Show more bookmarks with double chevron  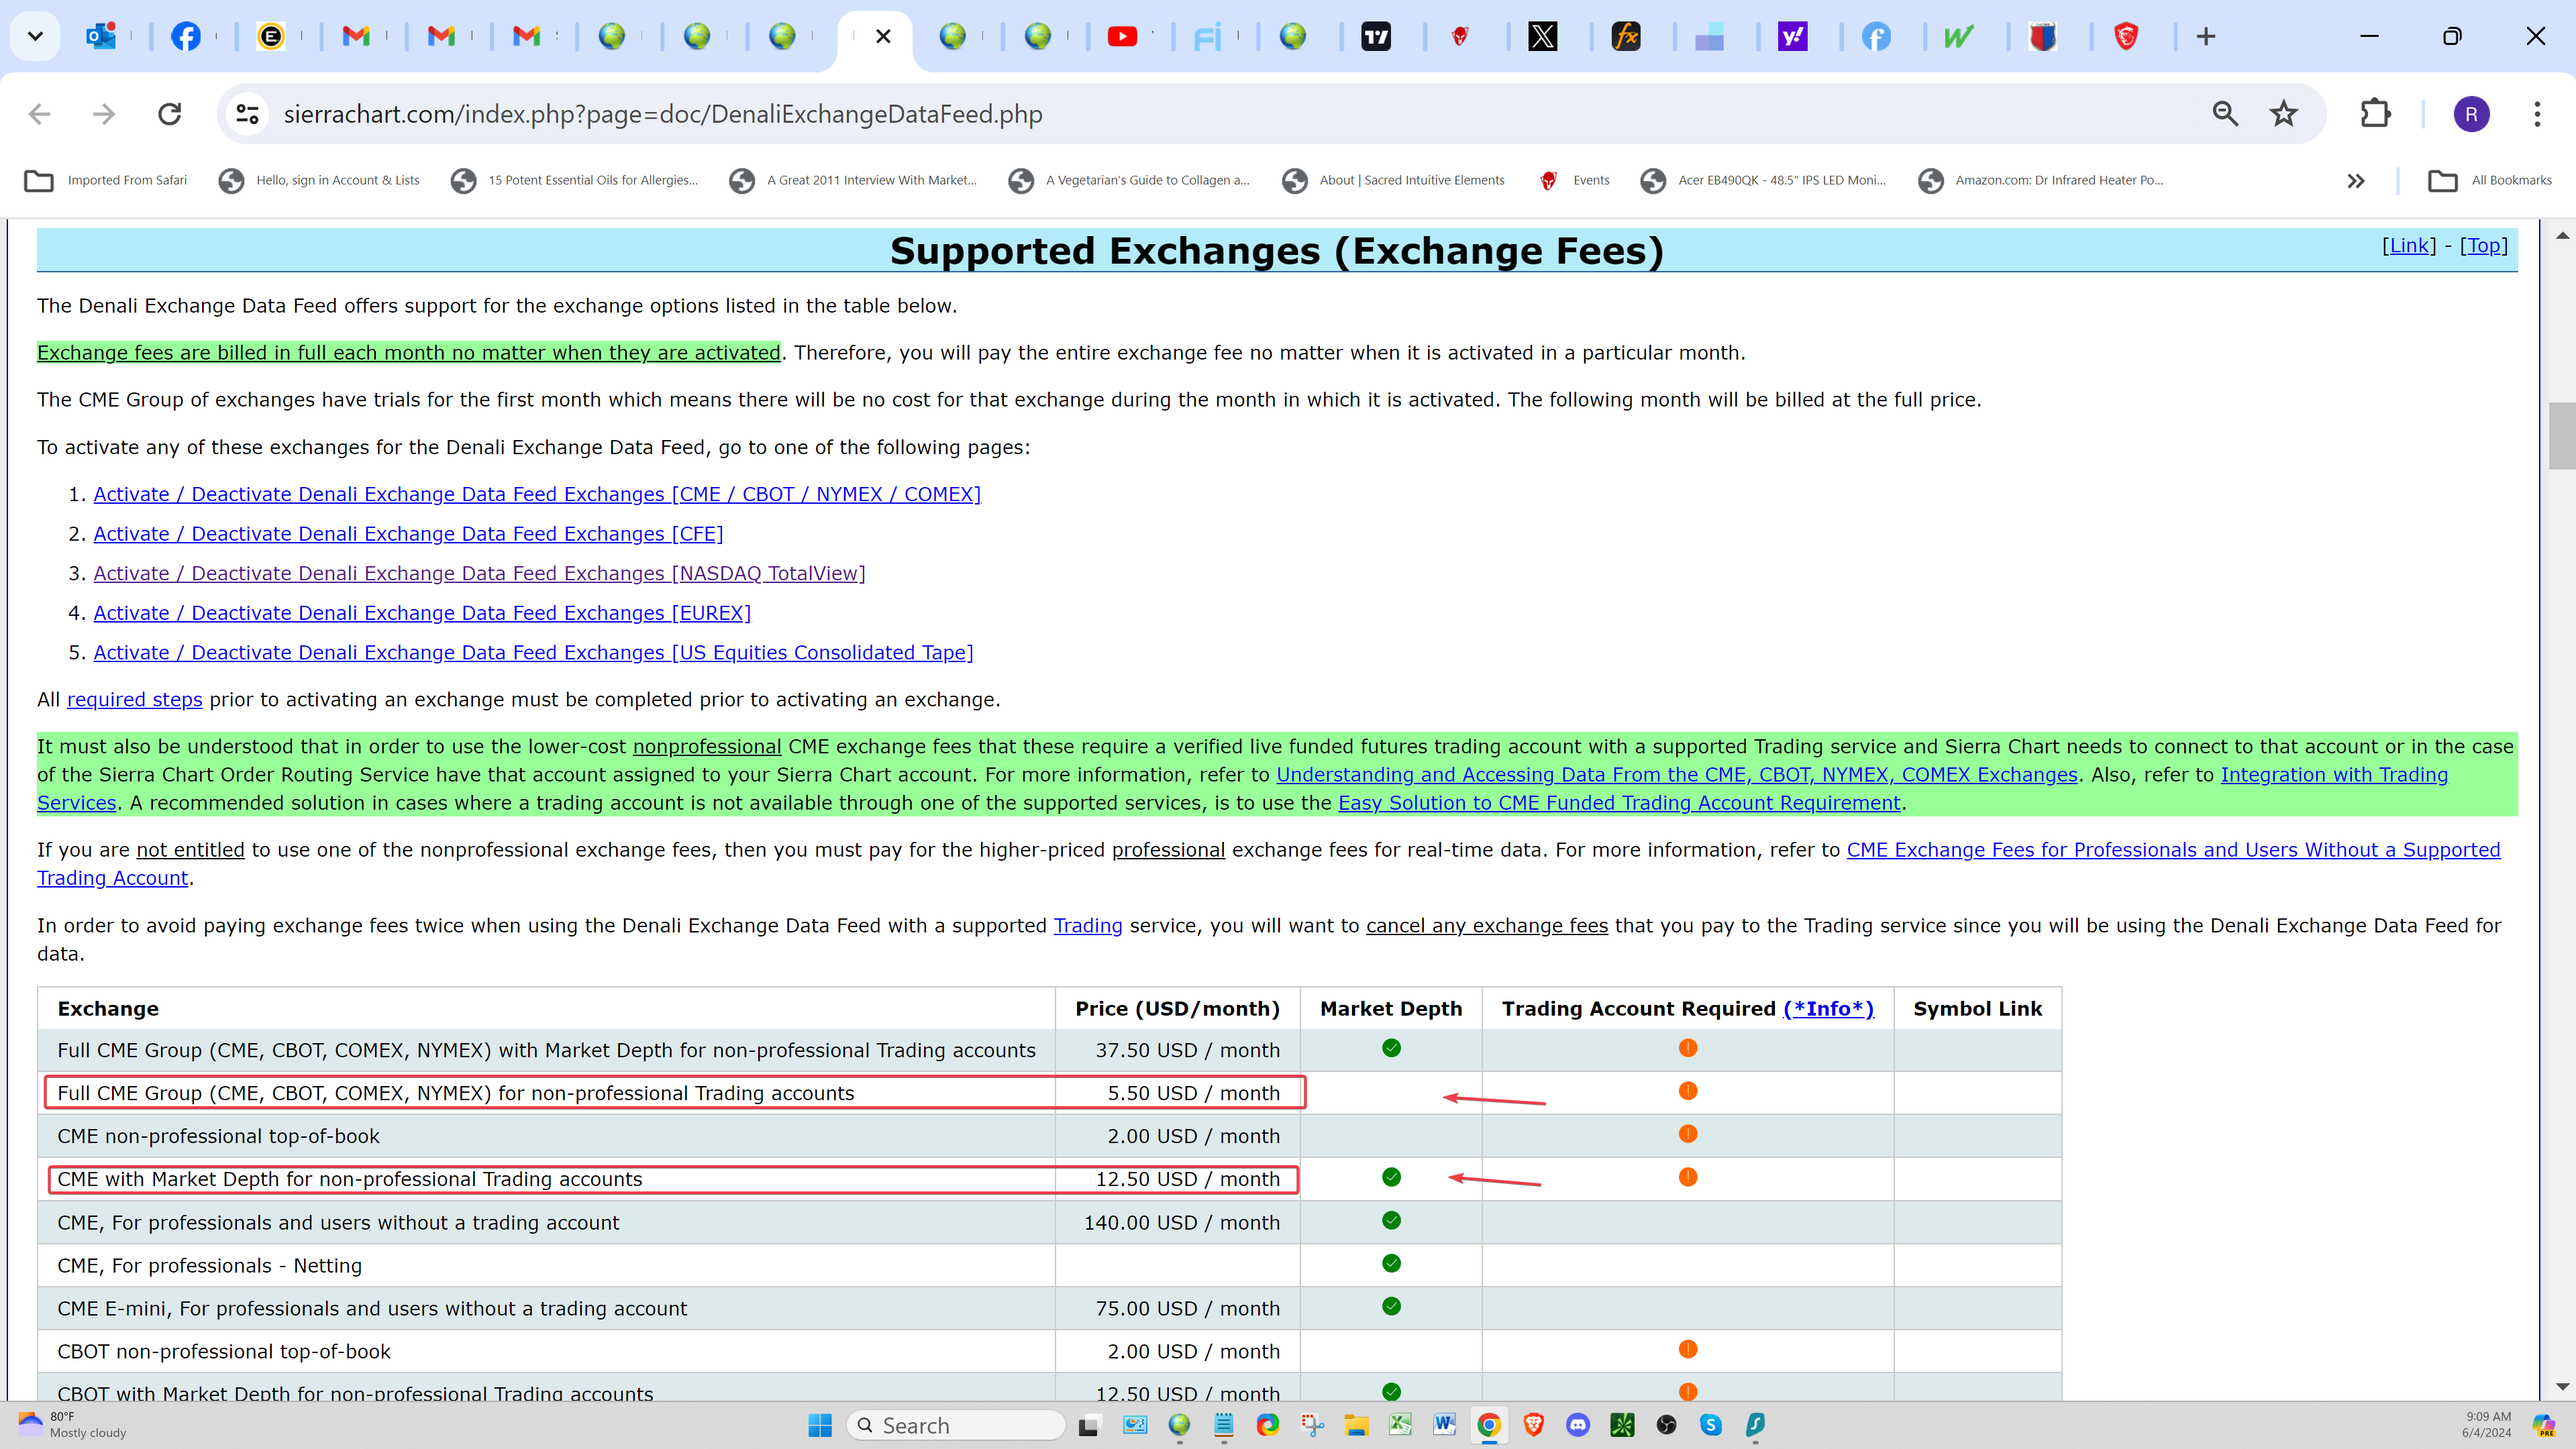2356,181
